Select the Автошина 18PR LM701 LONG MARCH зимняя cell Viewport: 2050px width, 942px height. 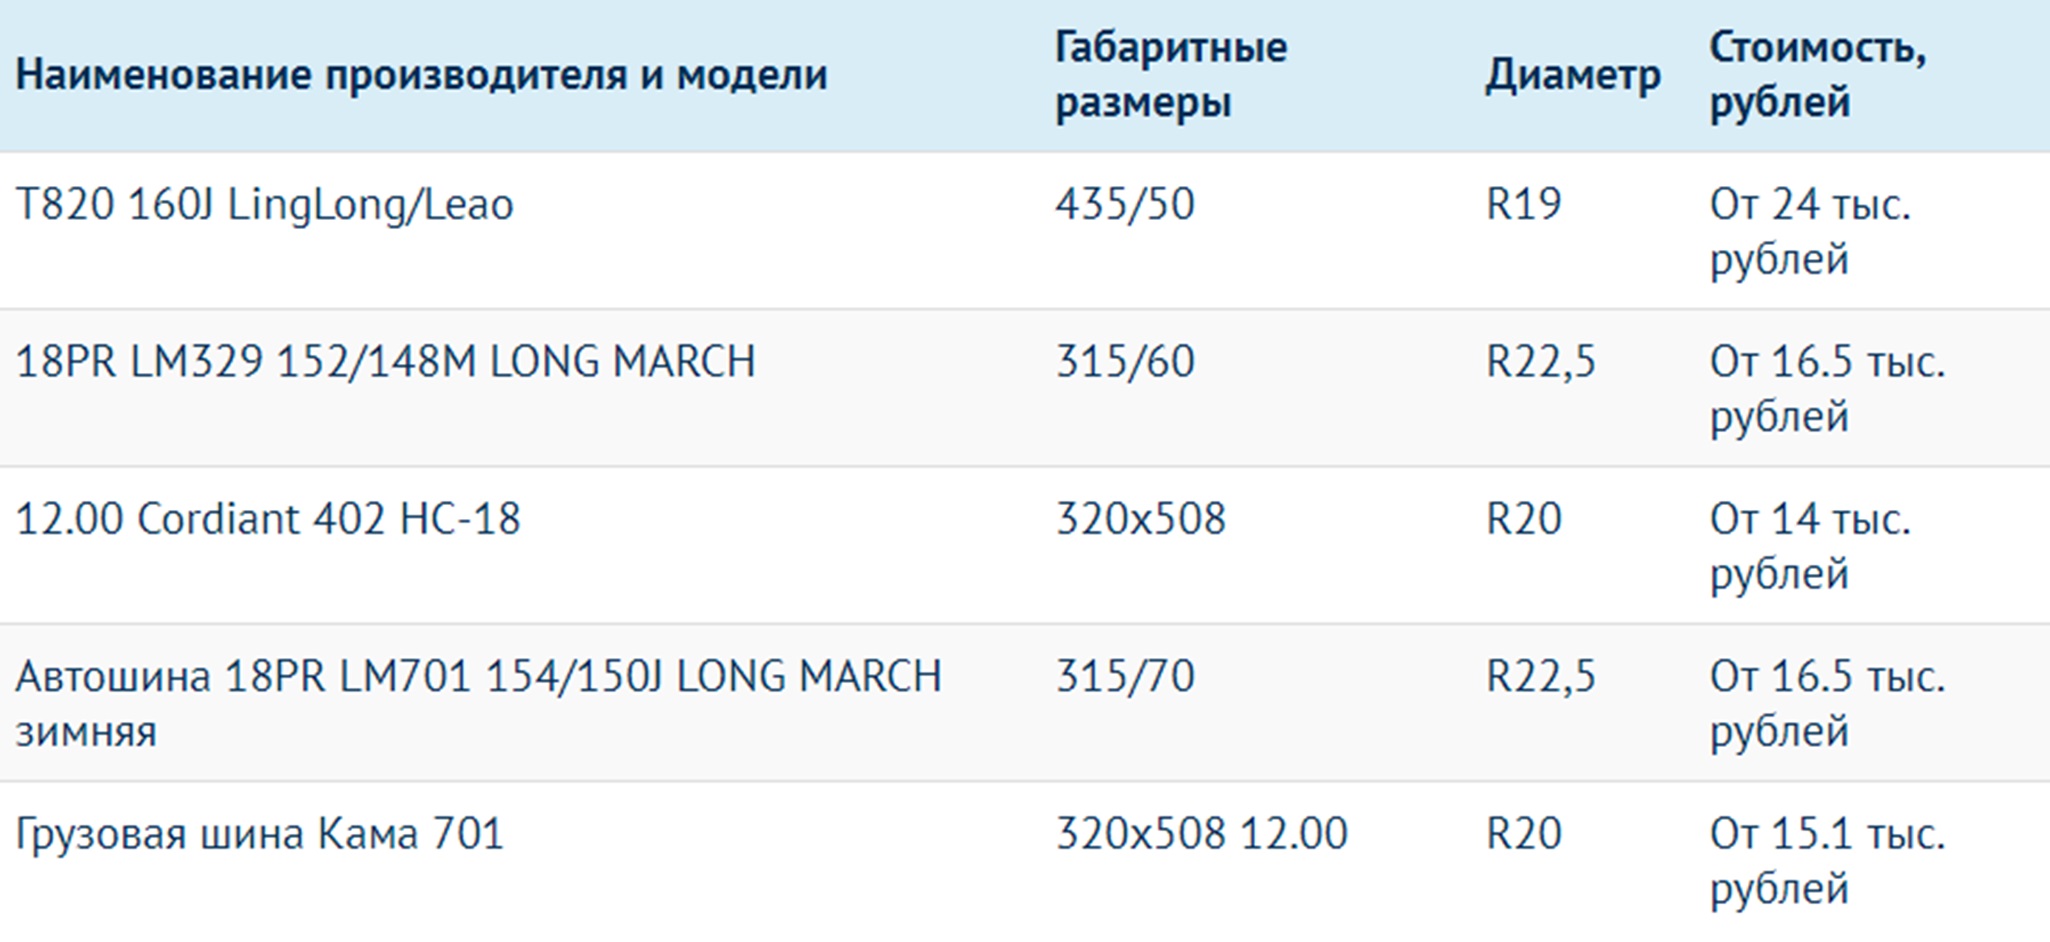tap(479, 704)
